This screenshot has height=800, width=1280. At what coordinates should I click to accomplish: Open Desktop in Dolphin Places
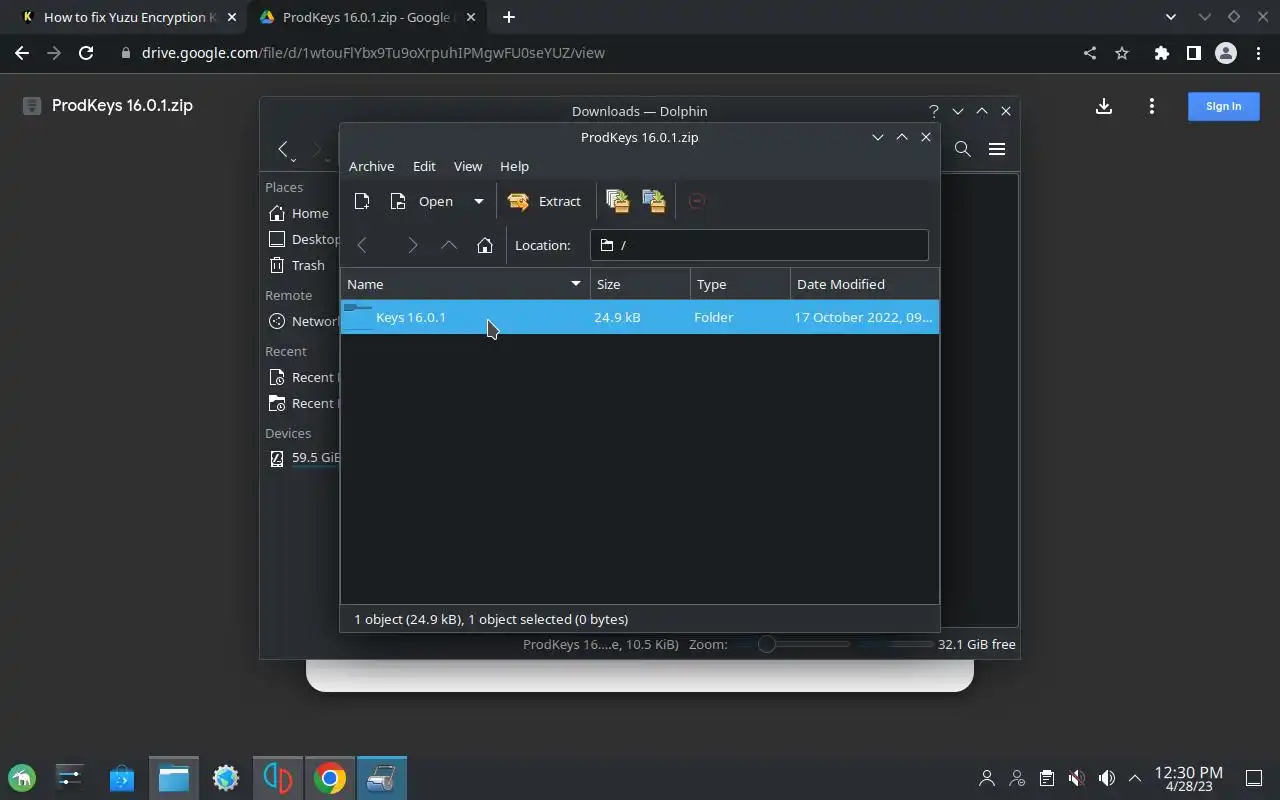[x=303, y=239]
